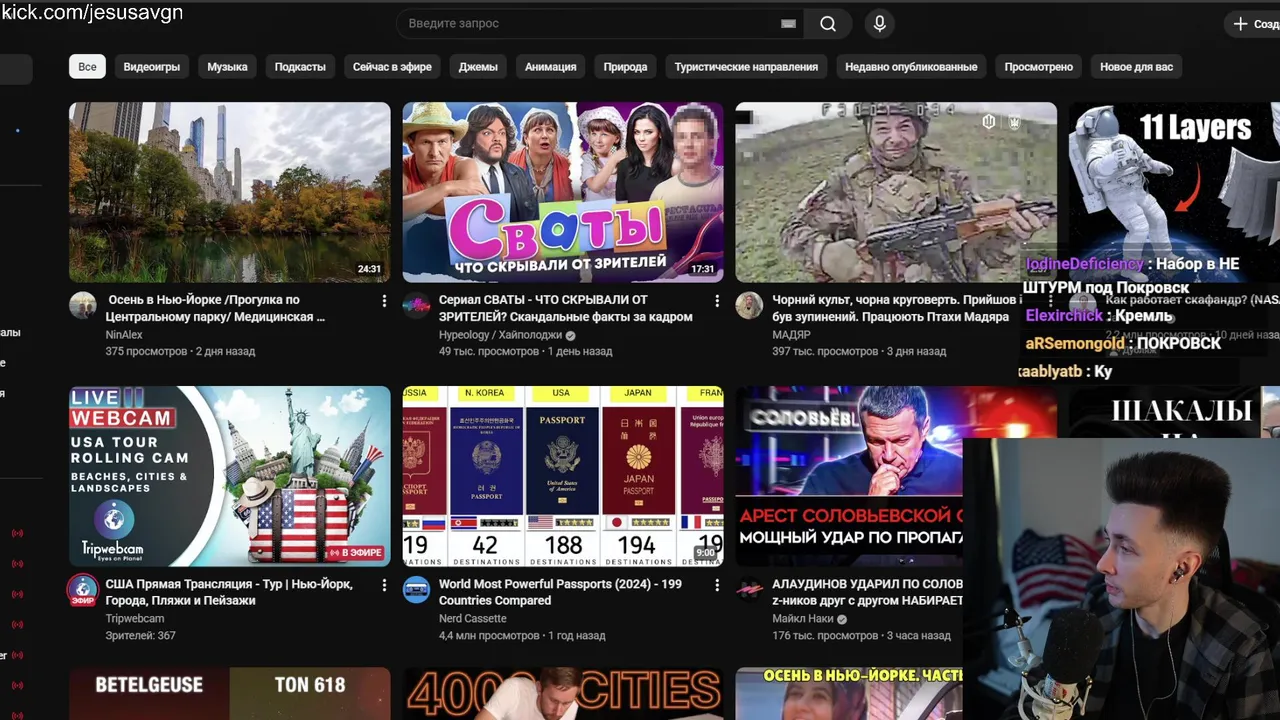This screenshot has height=720, width=1280.
Task: Open options menu for Осень в Нью-Йорке video
Action: 384,301
